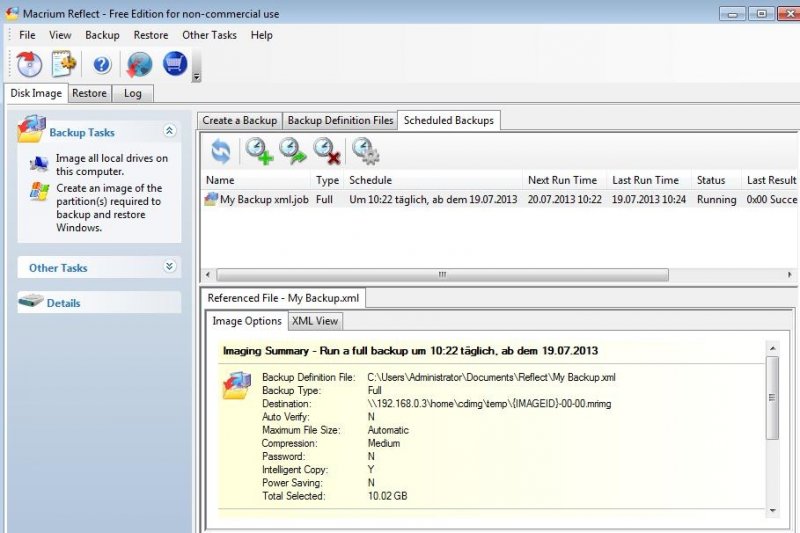Screen dimensions: 800x533
Task: Click the Um 10:22 täglich schedule cell
Action: [433, 199]
